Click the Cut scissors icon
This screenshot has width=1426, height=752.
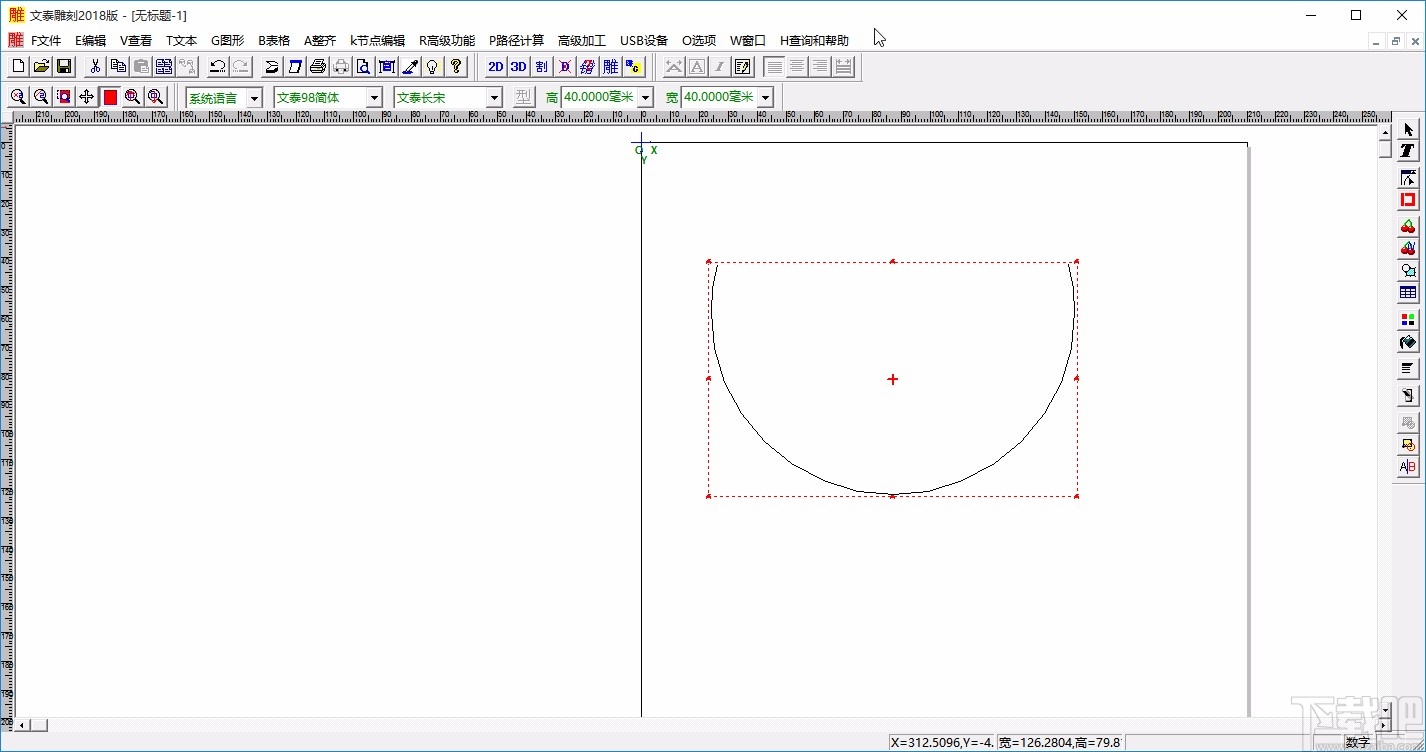click(95, 67)
